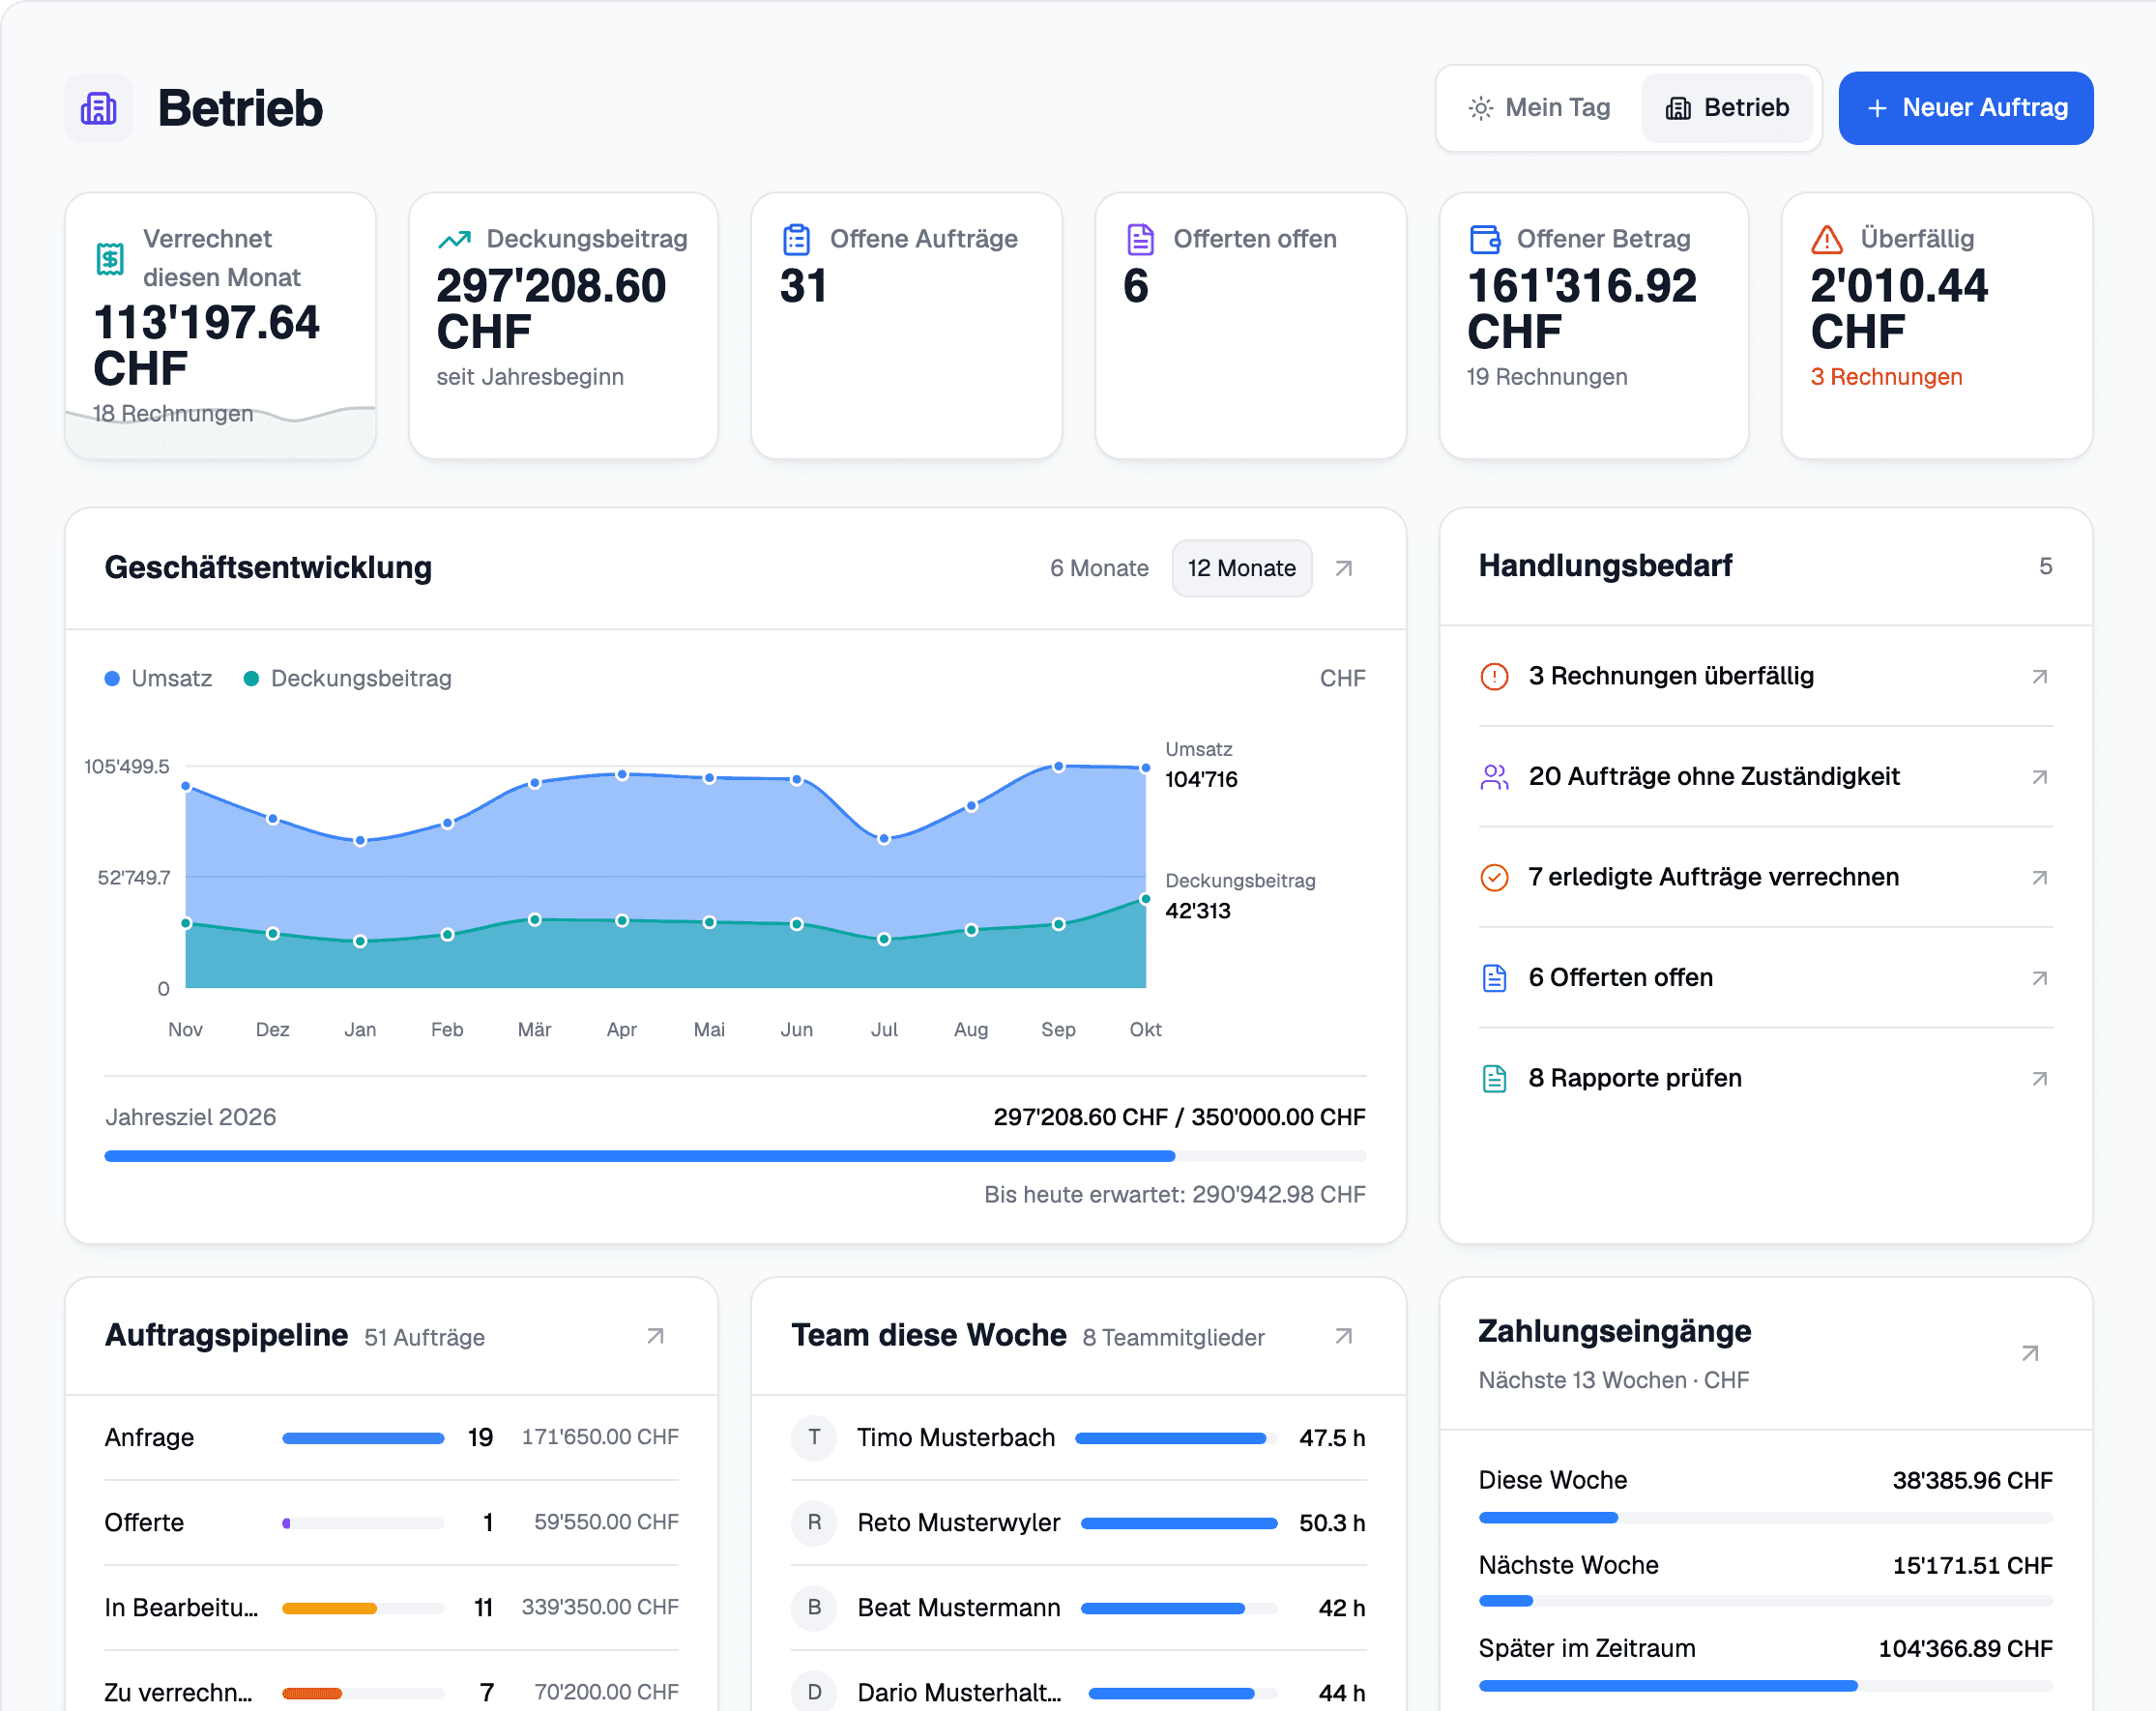Select the 12 Monate chart range
Viewport: 2156px width, 1711px height.
pos(1241,568)
